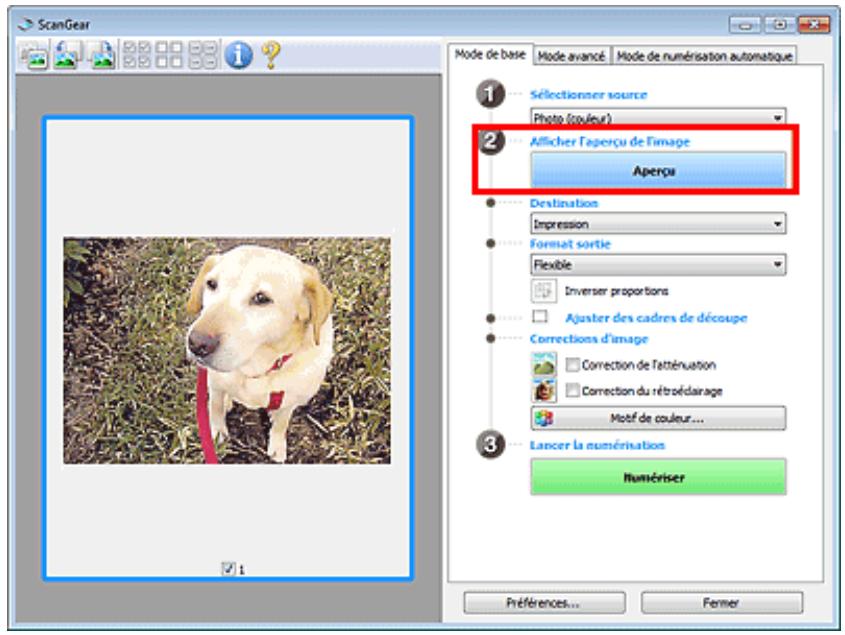
Task: Maximize the ScanGear window
Action: 779,24
